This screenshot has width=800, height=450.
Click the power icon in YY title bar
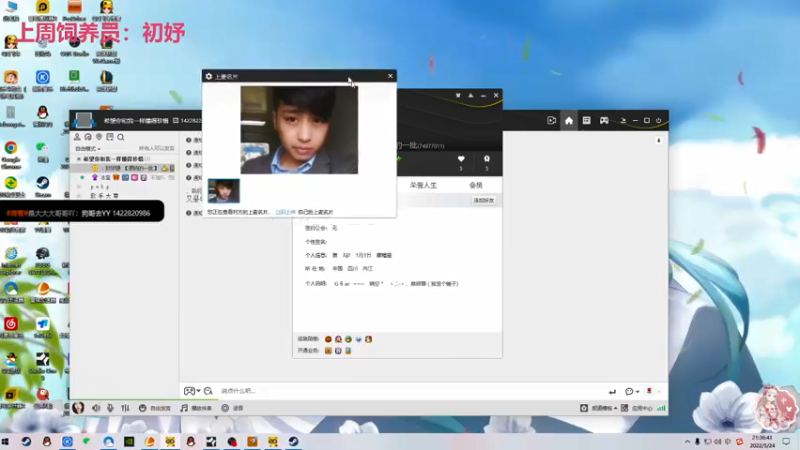point(659,121)
